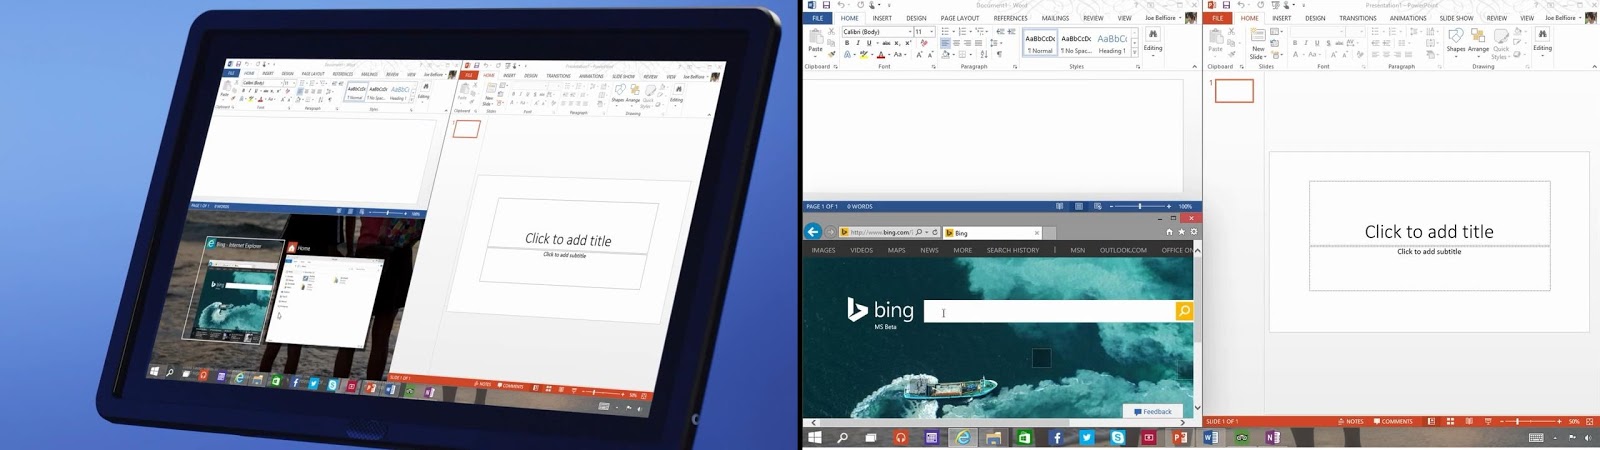Apply the No Spacing style in Word
This screenshot has height=450, width=1600.
coord(1076,43)
